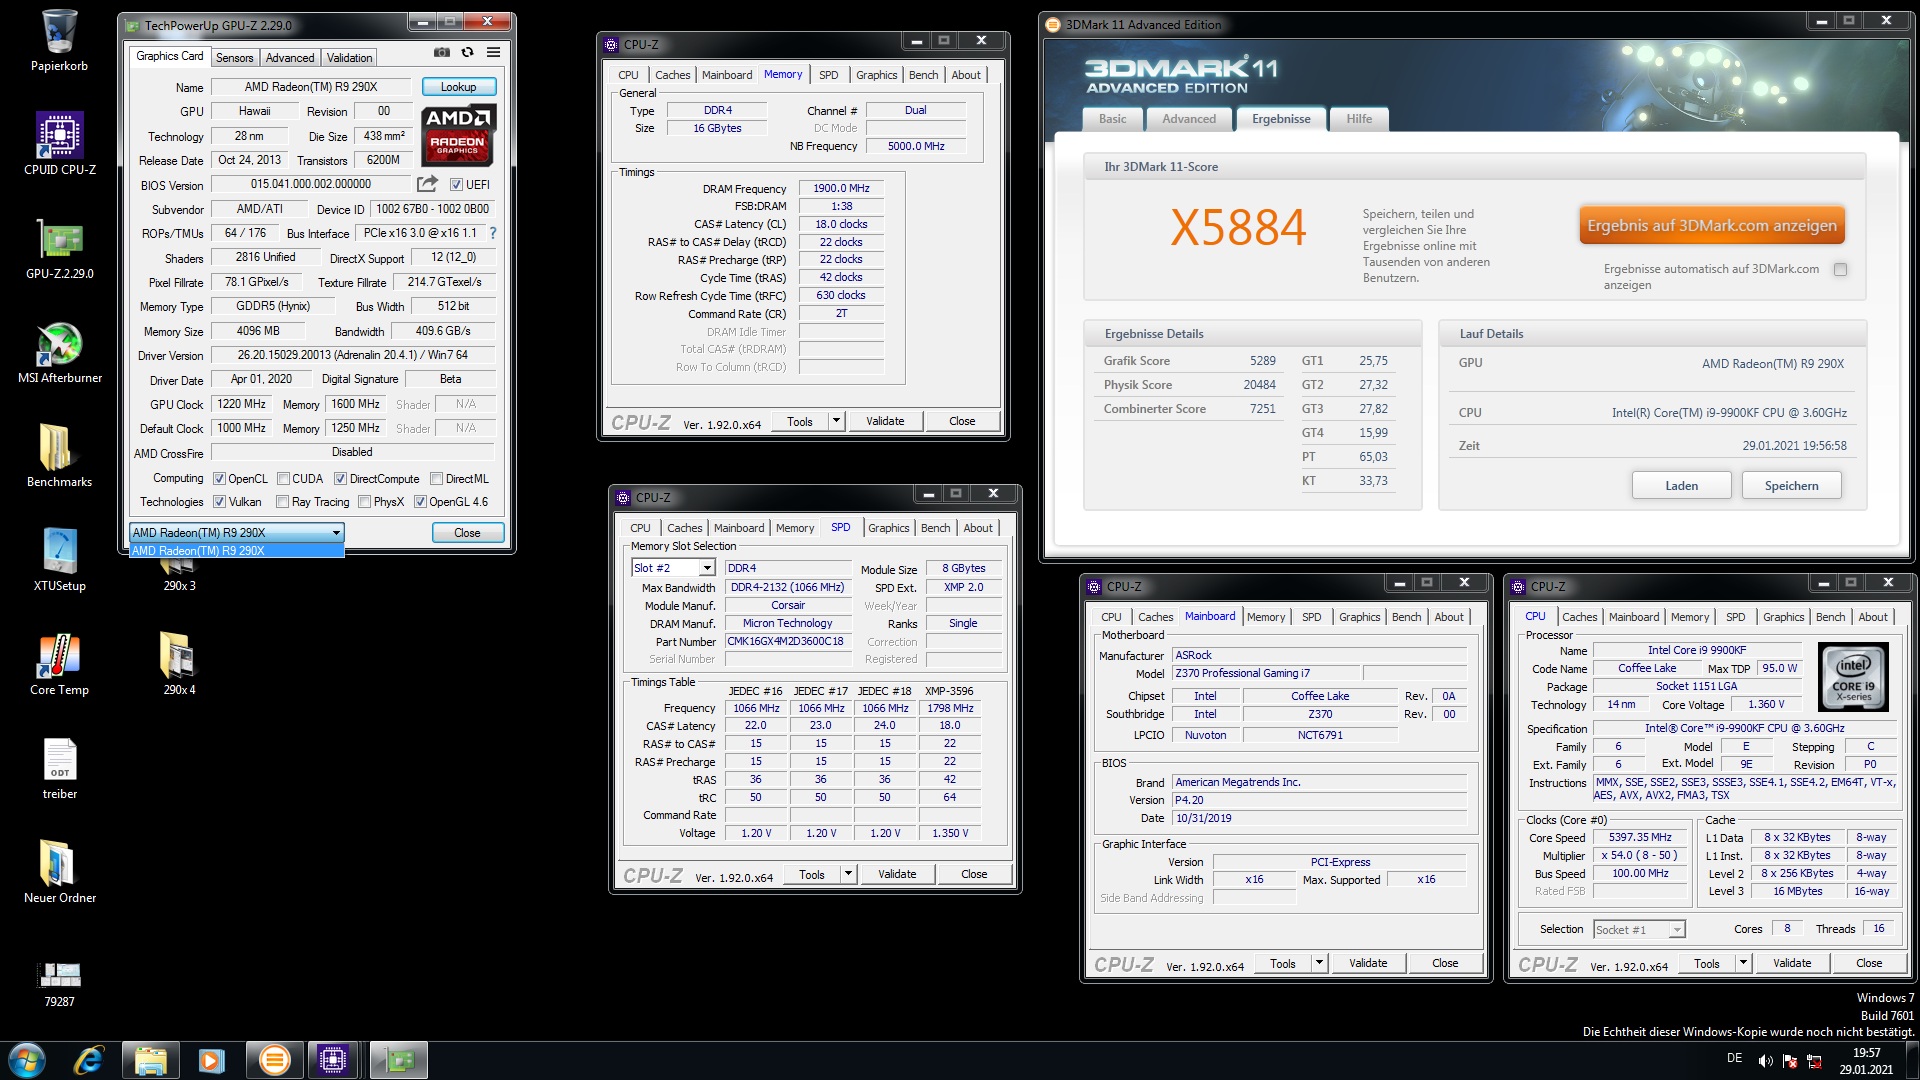Toggle CUDA checkbox

pyautogui.click(x=283, y=479)
